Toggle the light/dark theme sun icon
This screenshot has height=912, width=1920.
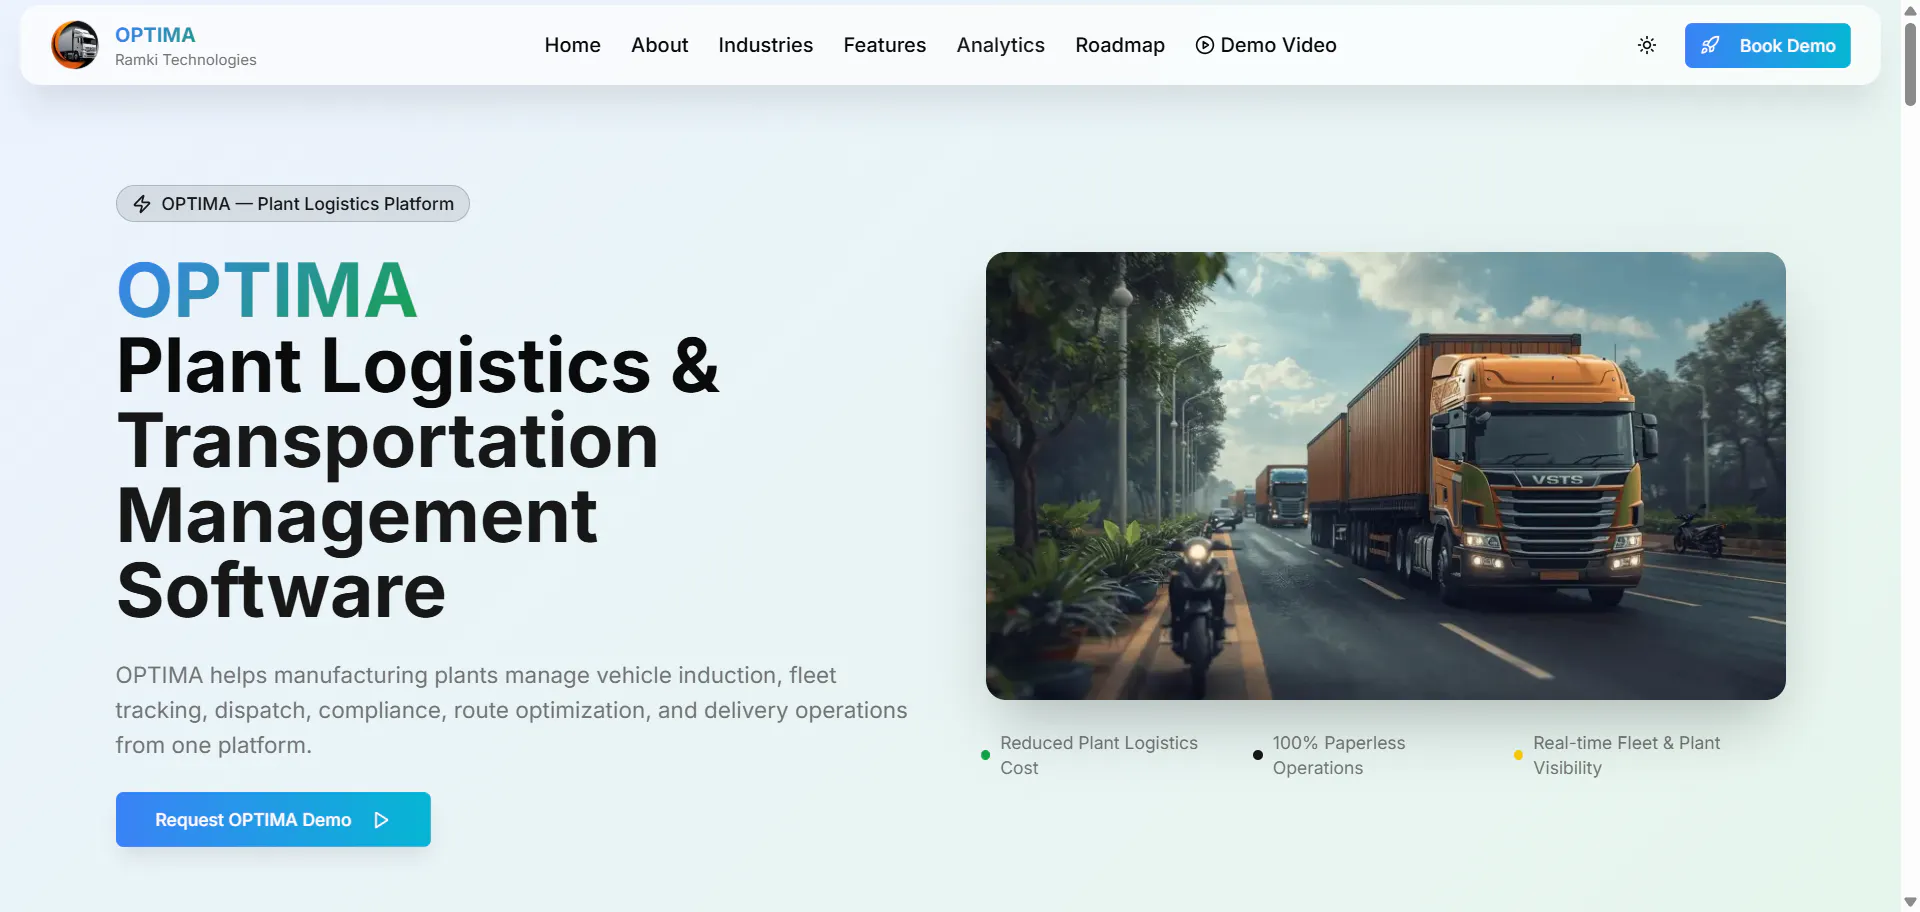point(1647,45)
